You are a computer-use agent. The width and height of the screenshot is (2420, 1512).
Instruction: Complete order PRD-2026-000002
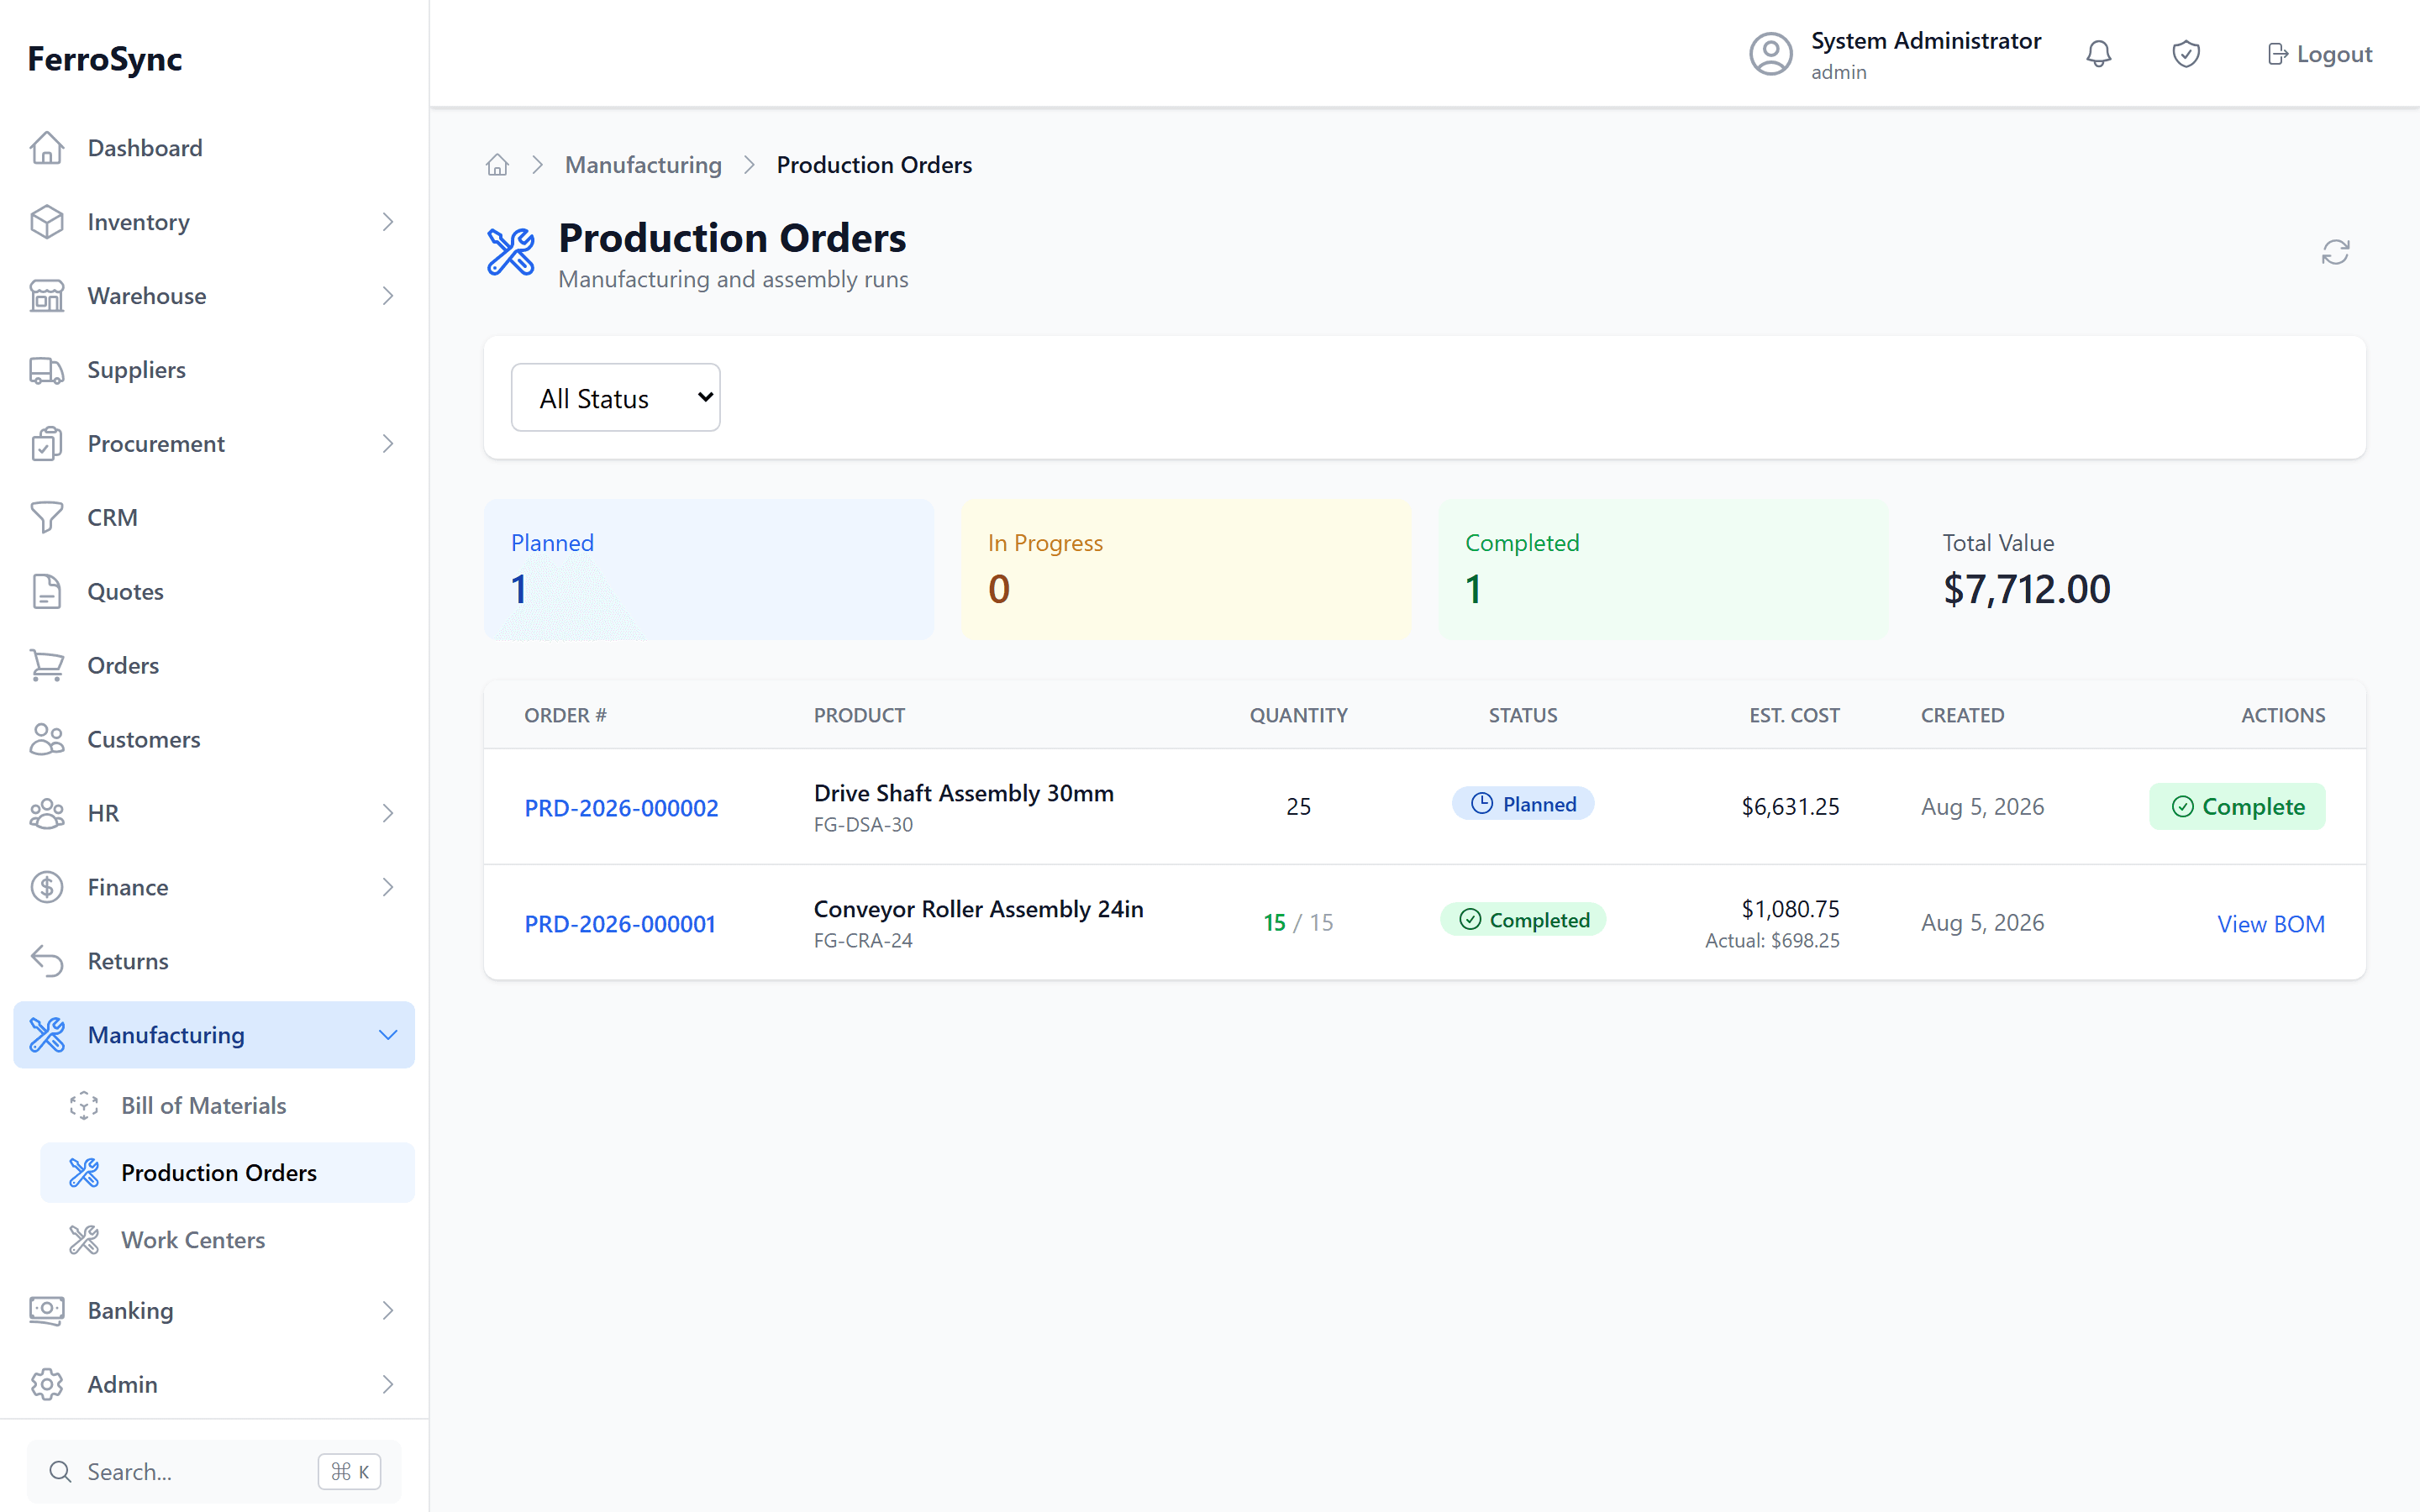coord(2237,807)
